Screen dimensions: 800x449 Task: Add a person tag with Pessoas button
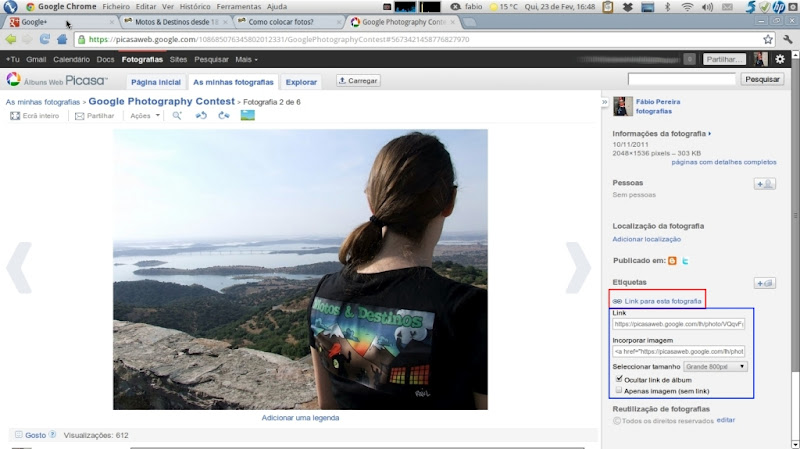764,184
